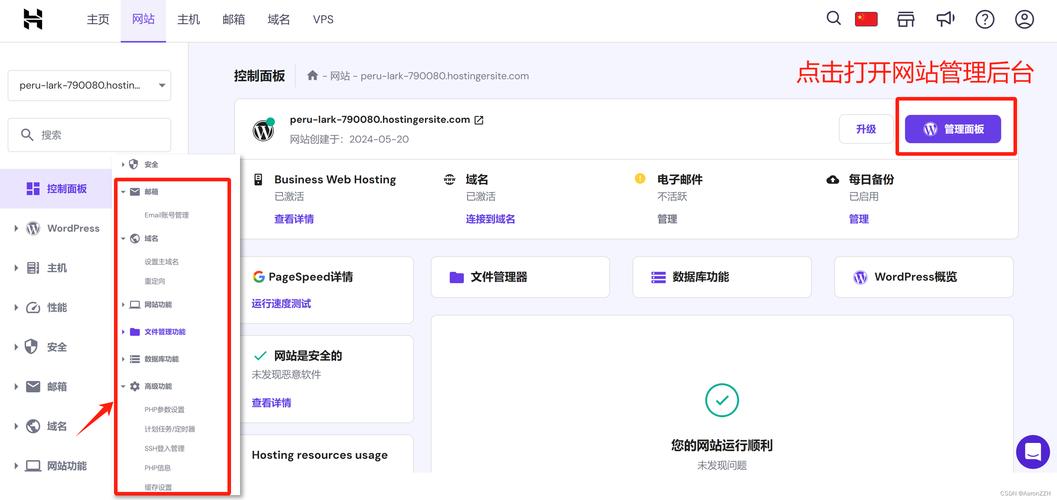Click the 文件管理功能 folder icon in pop-out menu
Image resolution: width=1057 pixels, height=500 pixels.
135,332
